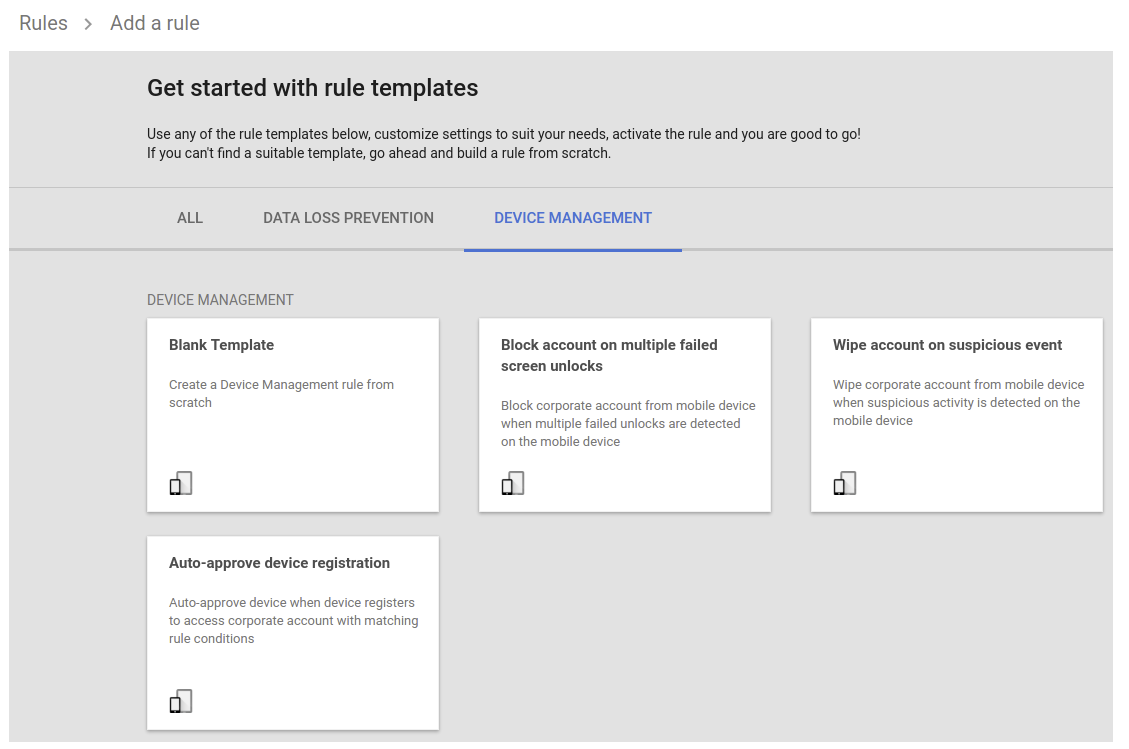Click the Auto-approve device description text

coord(292,620)
